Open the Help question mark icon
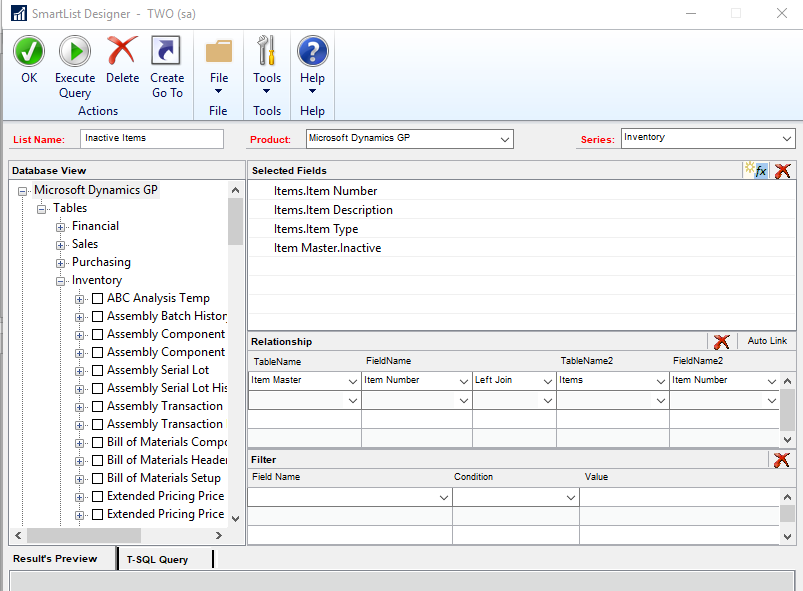Viewport: 803px width, 591px height. [x=312, y=51]
